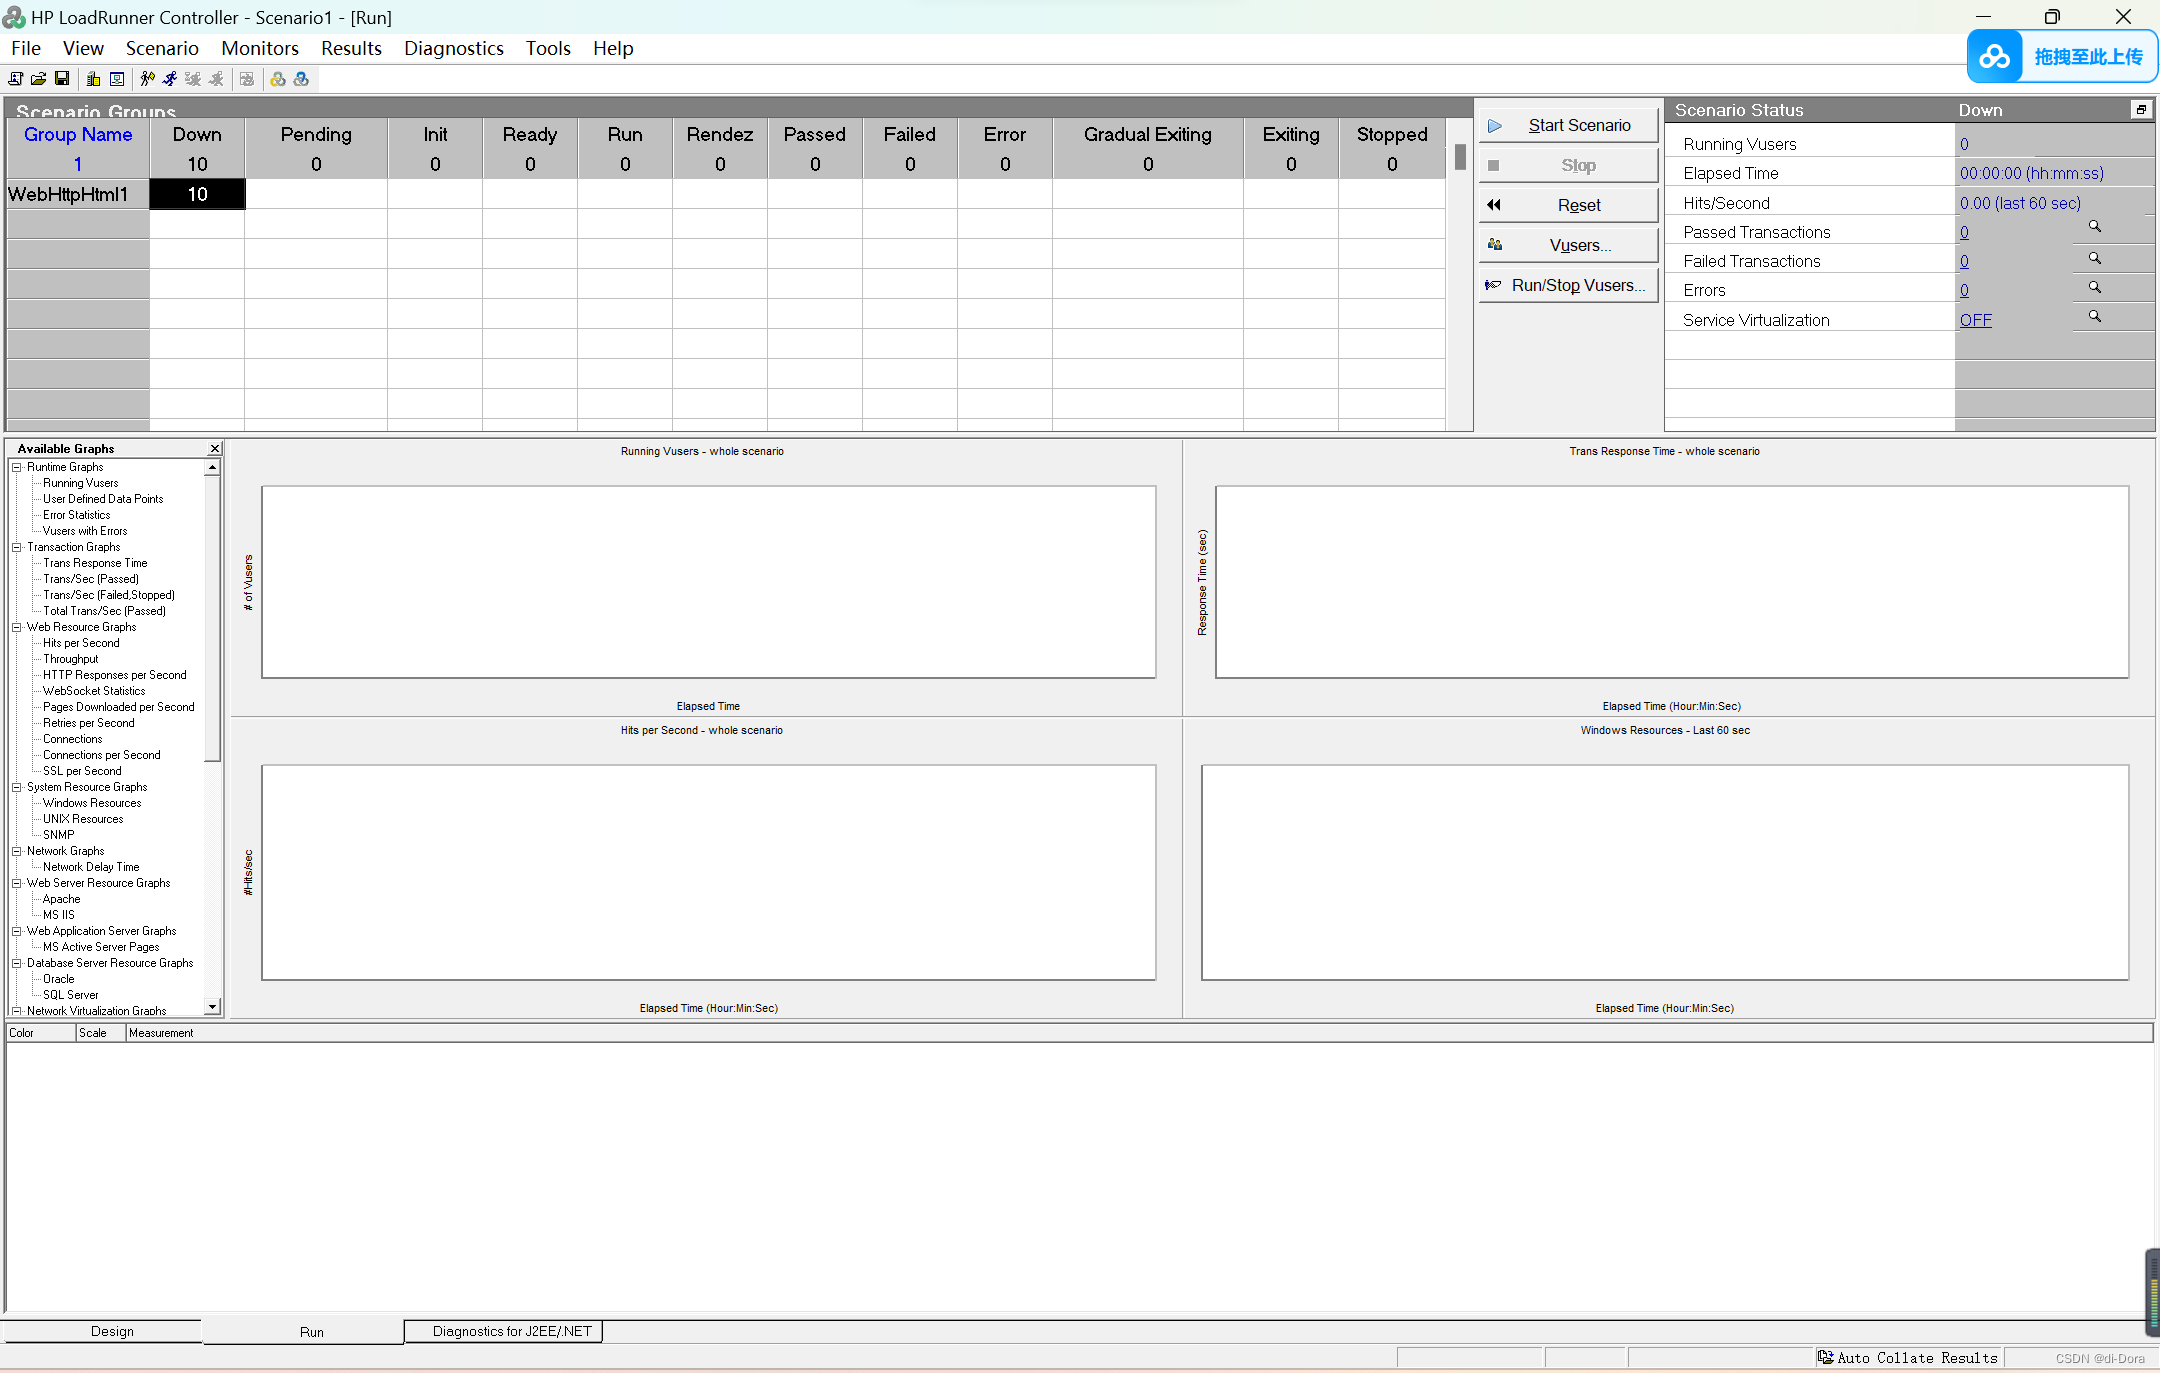Collapse the Transaction Graphs tree node
Viewport: 2160px width, 1373px height.
pyautogui.click(x=17, y=547)
